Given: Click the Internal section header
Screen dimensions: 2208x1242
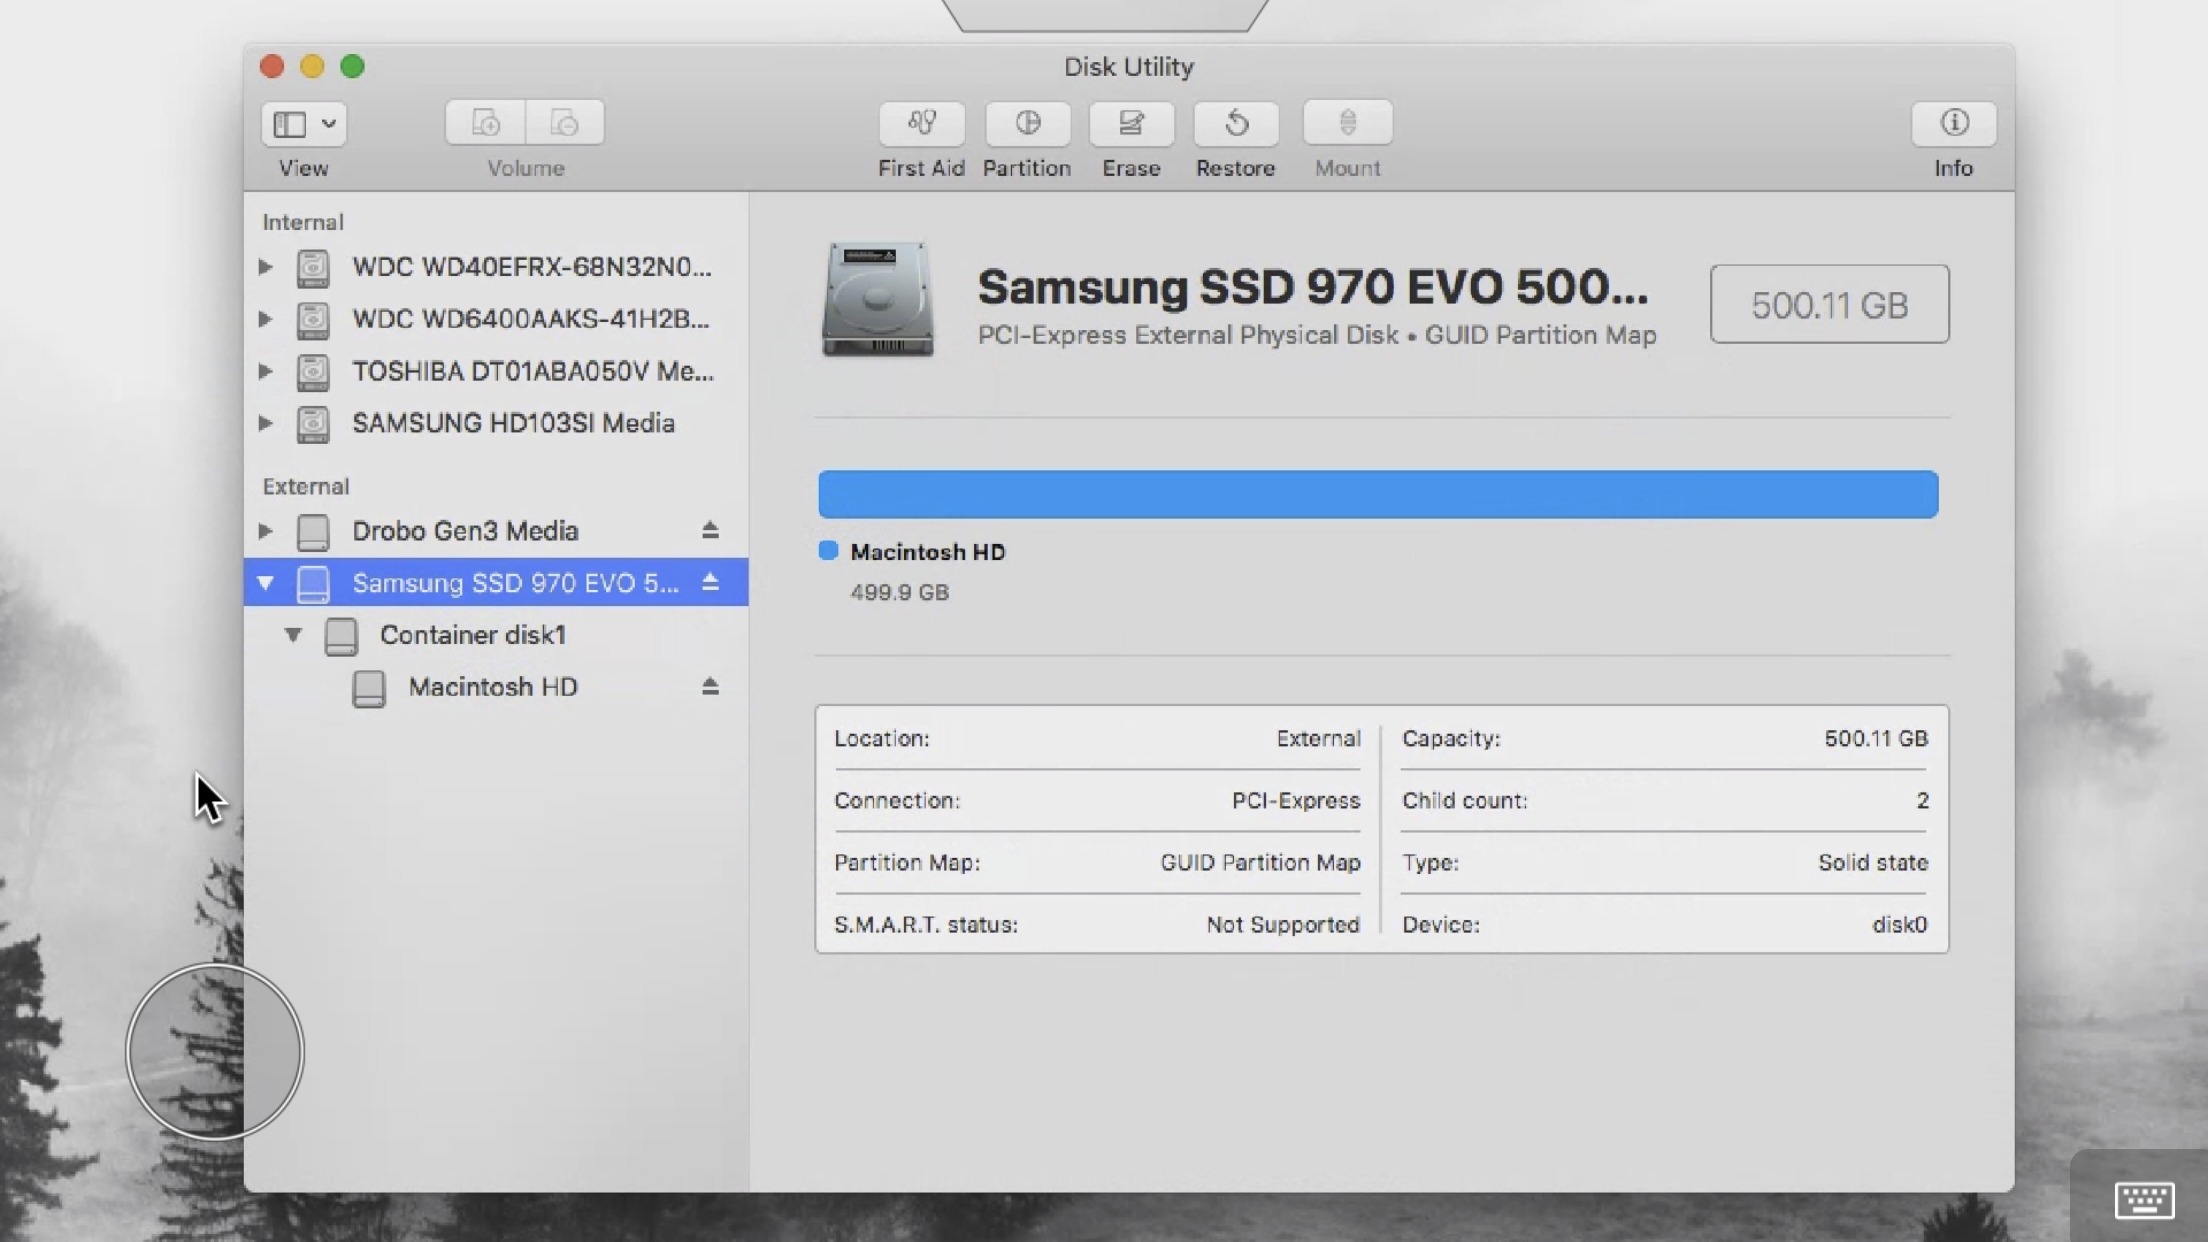Looking at the screenshot, I should (x=303, y=222).
